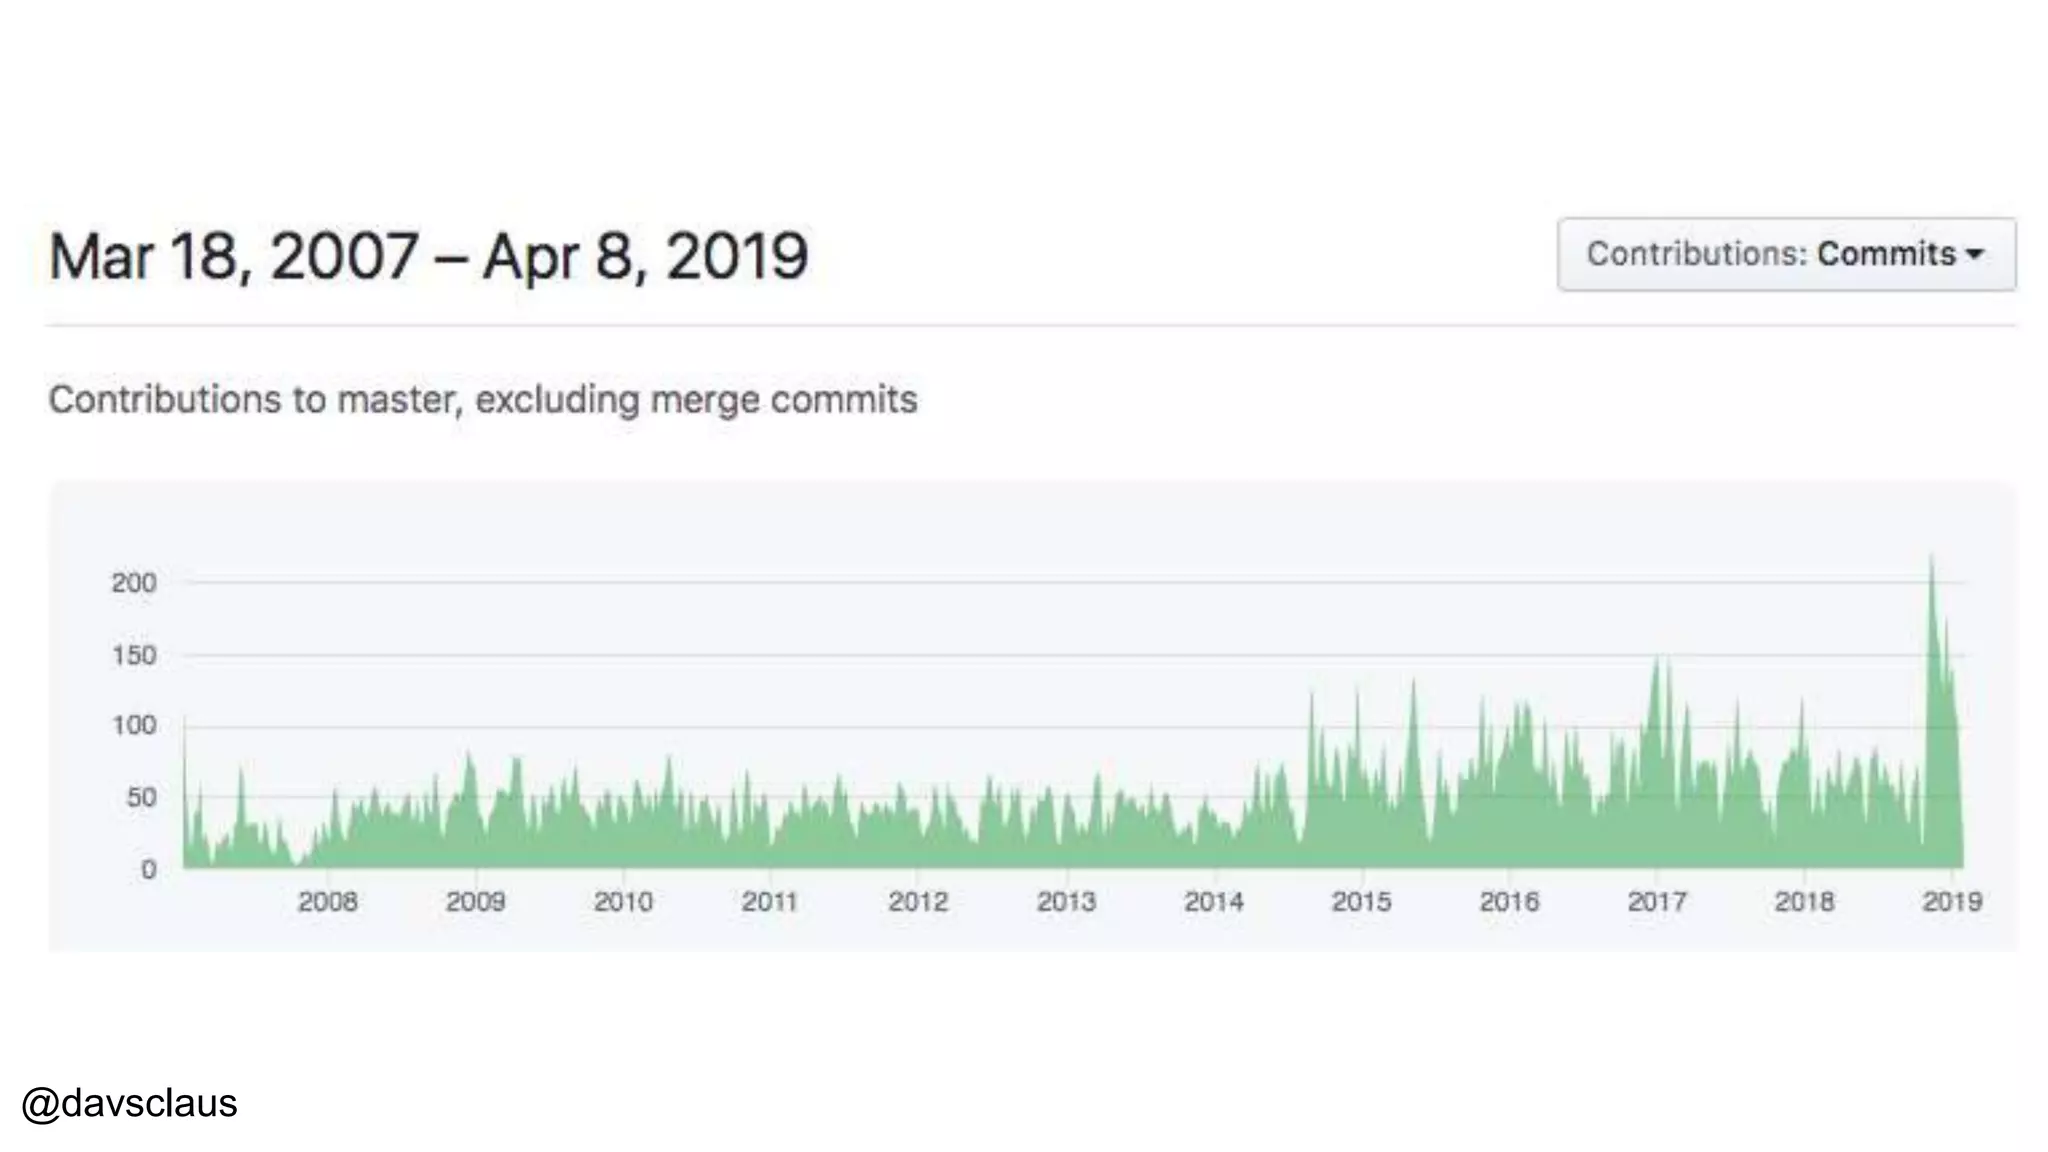Click the 2019 year marker
The height and width of the screenshot is (1152, 2048).
tap(1952, 902)
